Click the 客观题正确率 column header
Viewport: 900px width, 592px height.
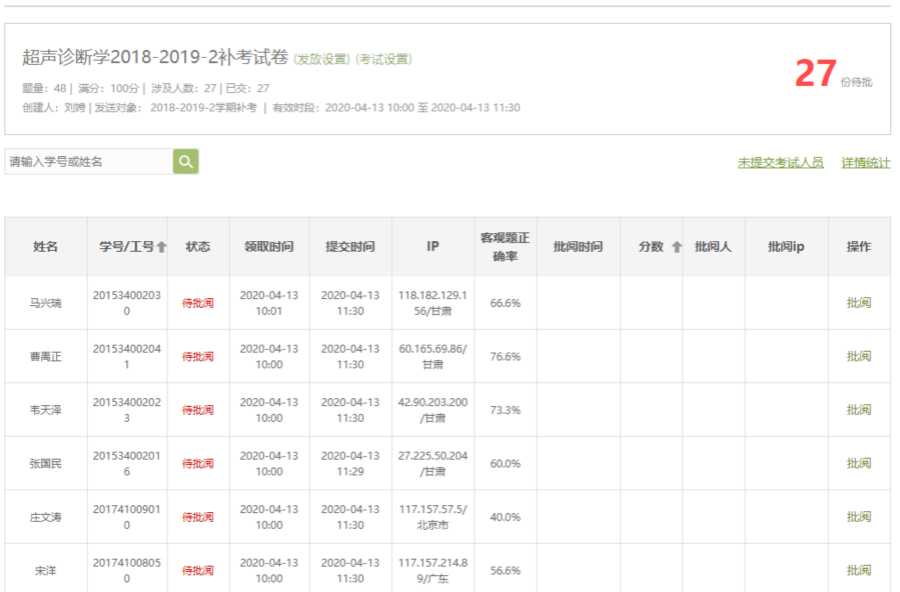point(505,247)
